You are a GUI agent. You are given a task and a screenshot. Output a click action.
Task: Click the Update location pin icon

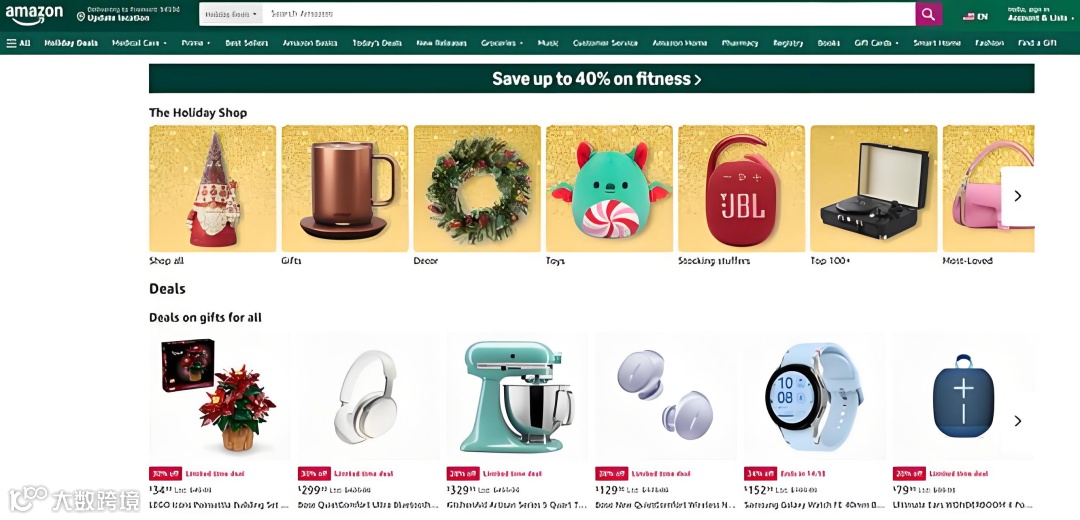81,15
